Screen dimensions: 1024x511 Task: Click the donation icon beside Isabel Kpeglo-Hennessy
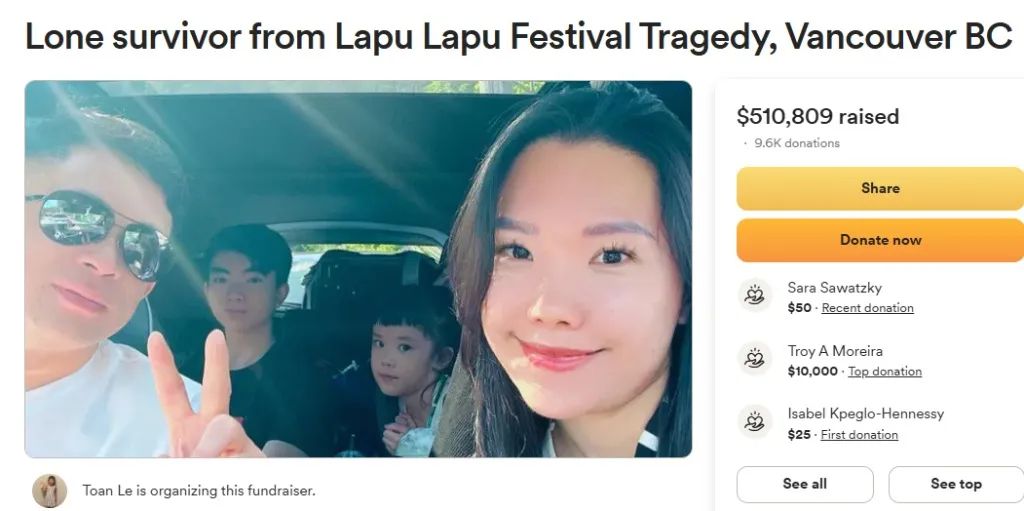click(x=754, y=421)
